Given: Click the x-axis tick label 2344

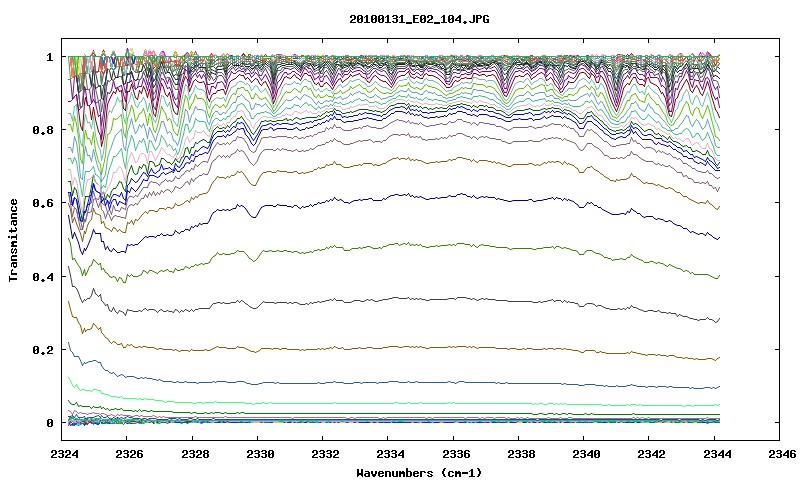Looking at the screenshot, I should point(717,454).
